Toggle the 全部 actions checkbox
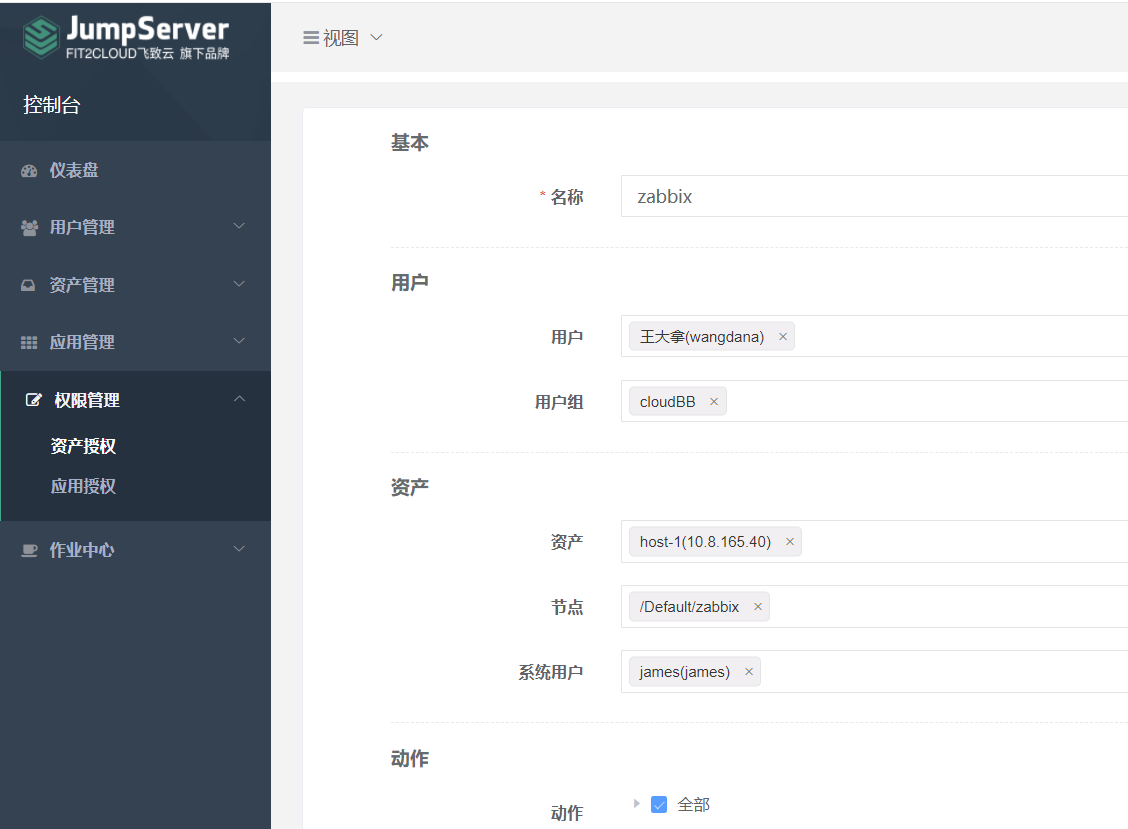This screenshot has width=1128, height=829. point(659,805)
